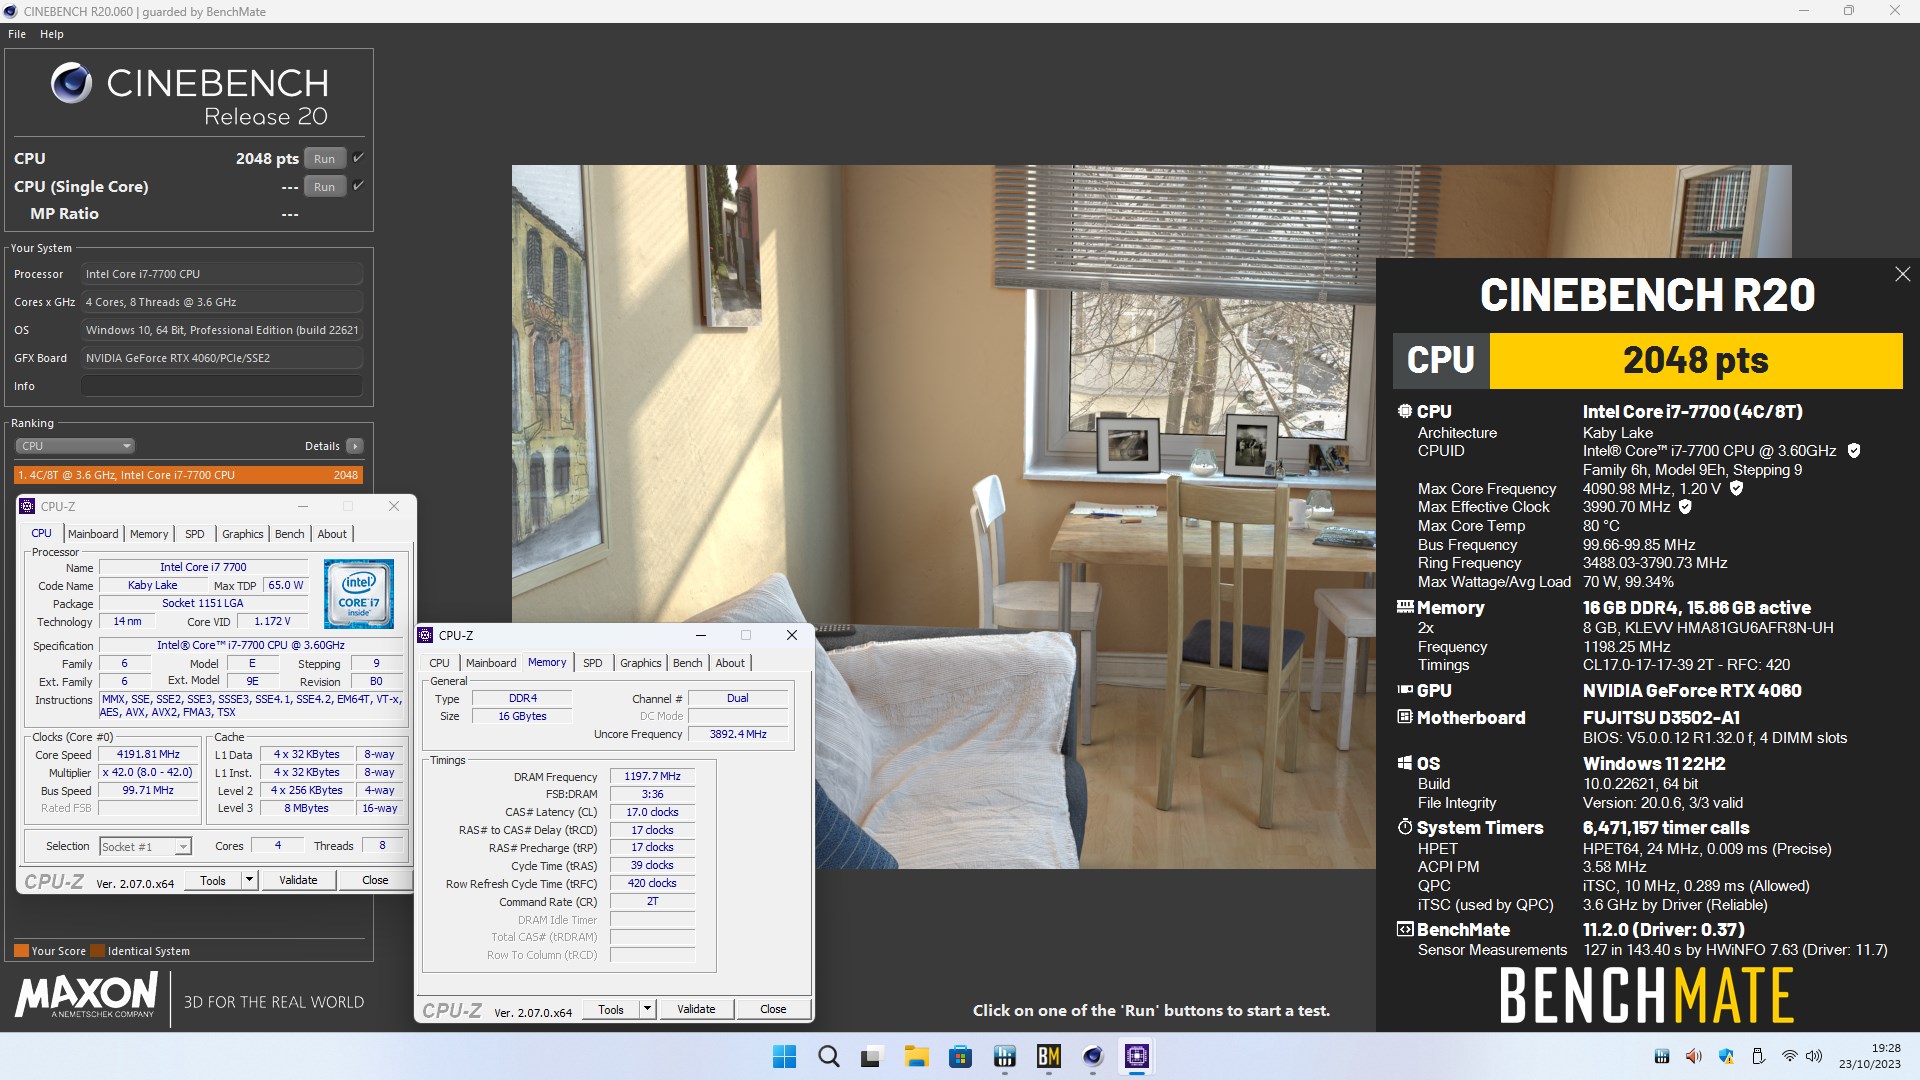Open File Explorer from taskbar
The image size is (1920, 1080).
coord(916,1057)
